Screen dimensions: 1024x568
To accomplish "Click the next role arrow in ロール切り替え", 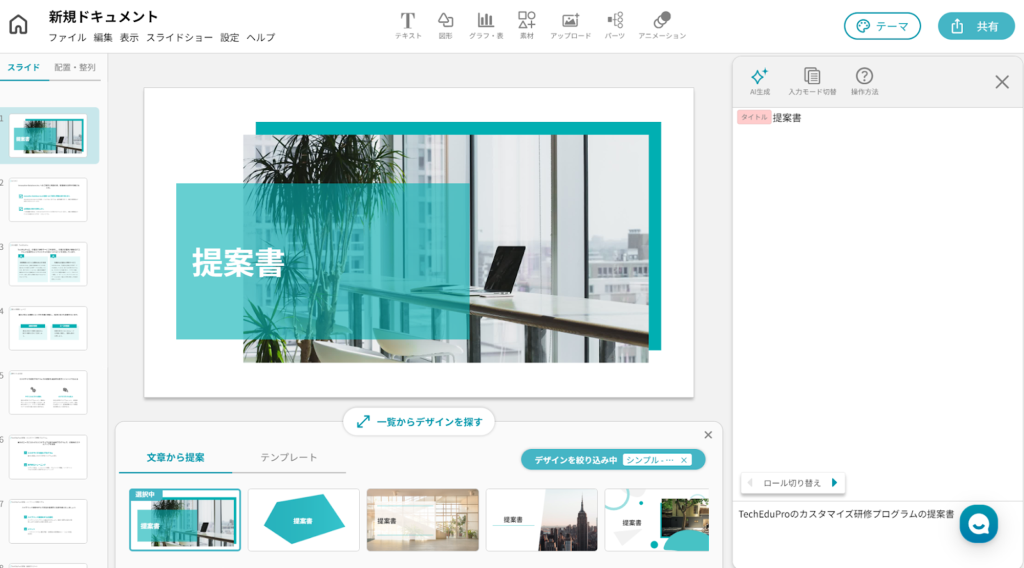I will tap(835, 483).
